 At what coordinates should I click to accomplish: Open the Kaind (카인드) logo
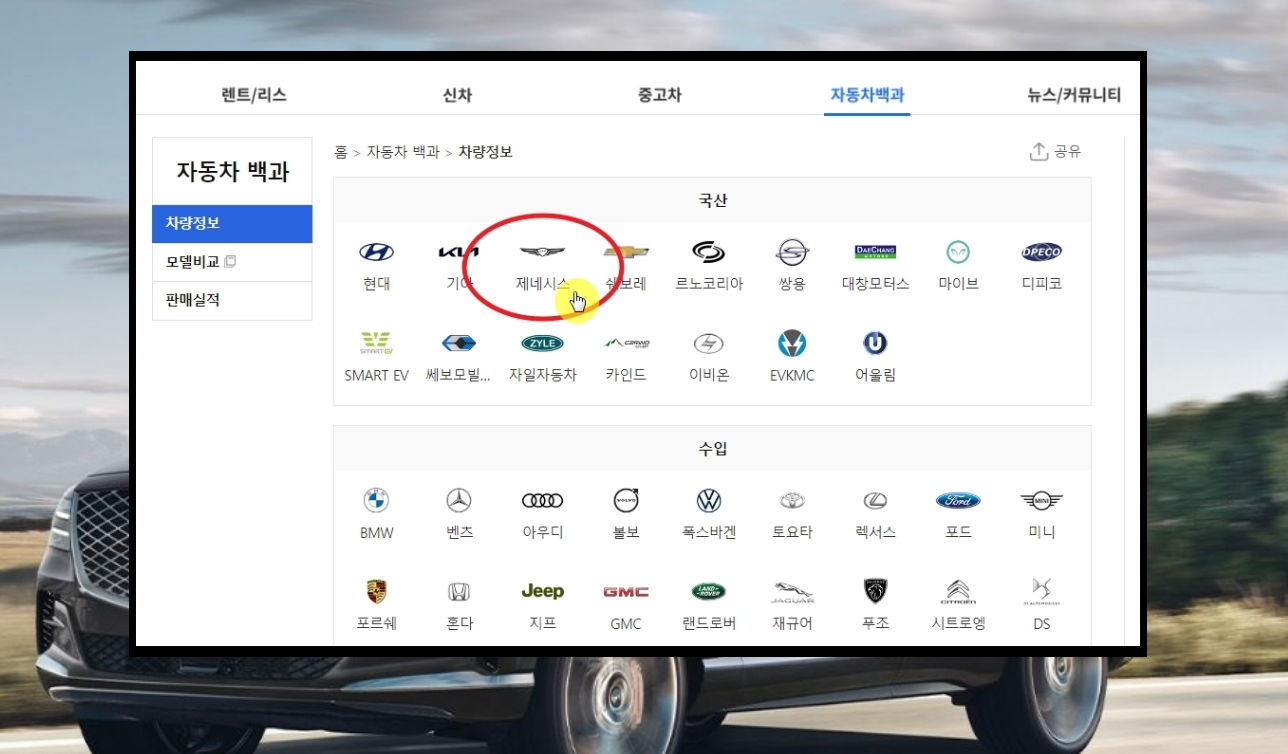click(626, 343)
